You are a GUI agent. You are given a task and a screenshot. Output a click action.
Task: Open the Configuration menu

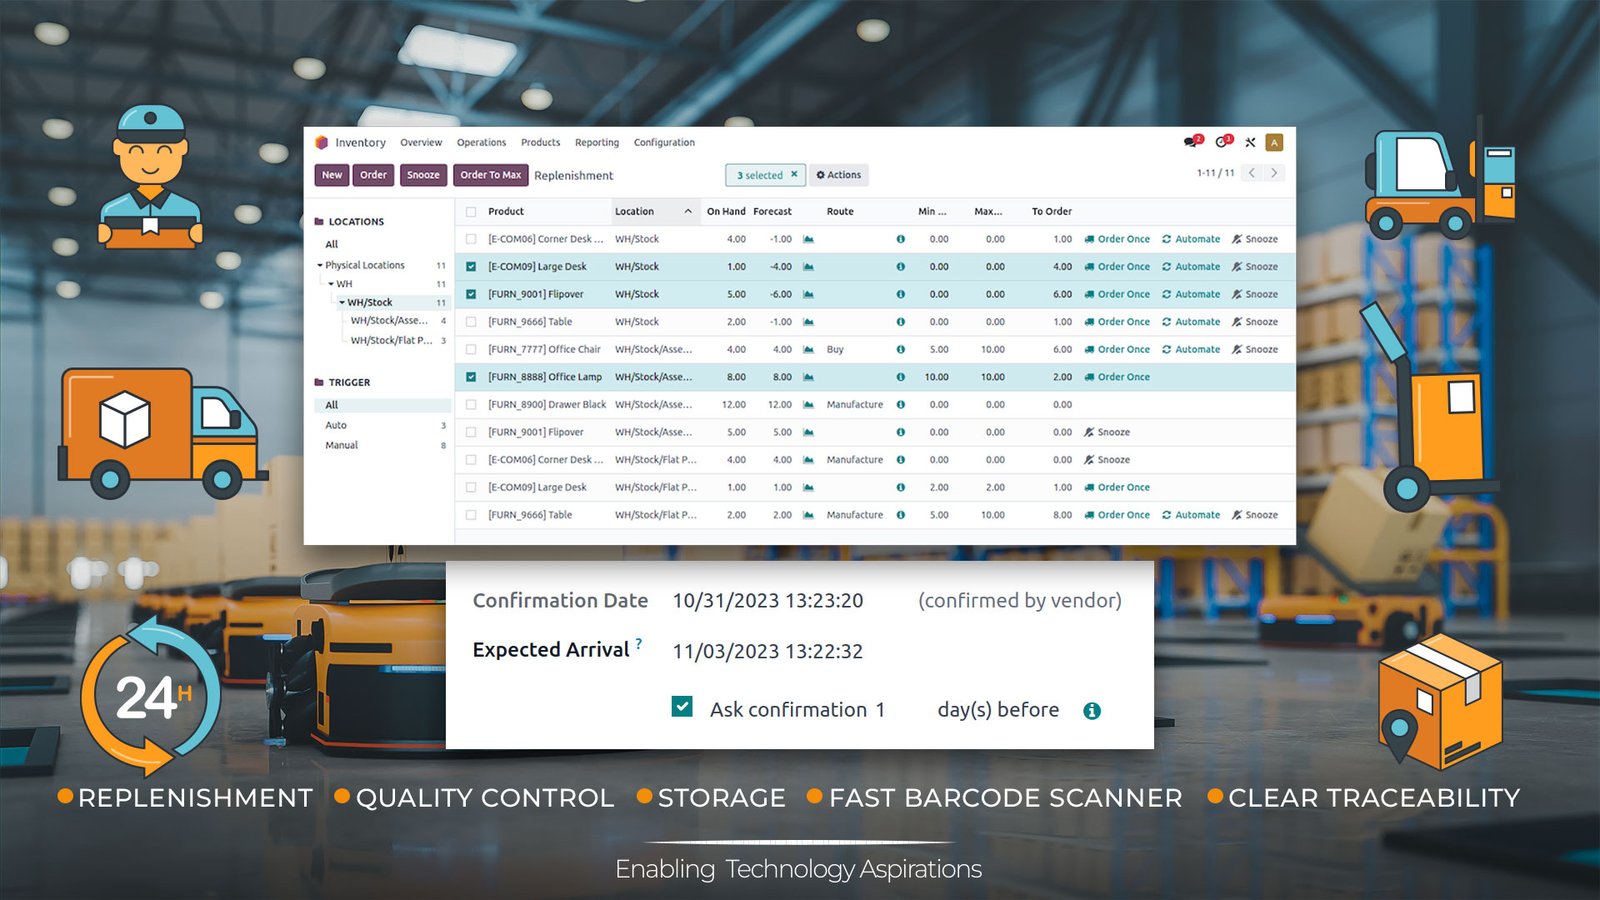(x=664, y=143)
